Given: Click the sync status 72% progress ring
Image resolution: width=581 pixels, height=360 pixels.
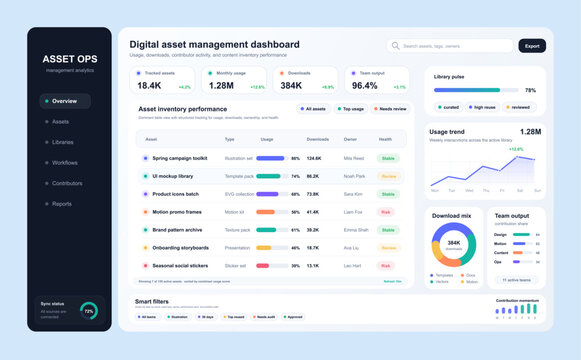Looking at the screenshot, I should pyautogui.click(x=89, y=311).
